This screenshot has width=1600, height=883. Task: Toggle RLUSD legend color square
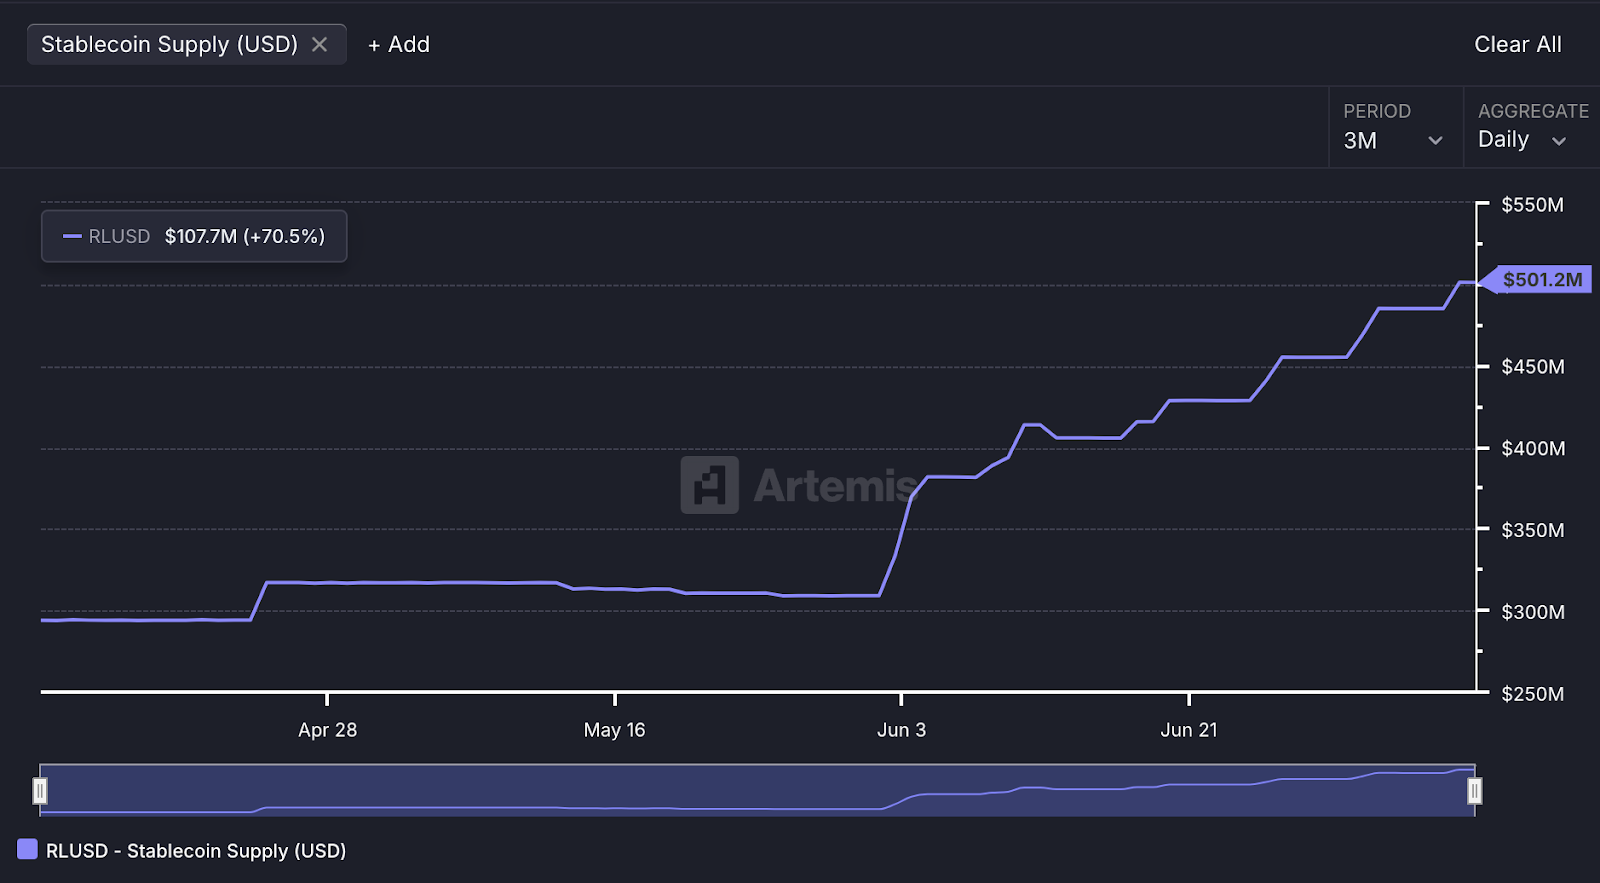point(27,850)
